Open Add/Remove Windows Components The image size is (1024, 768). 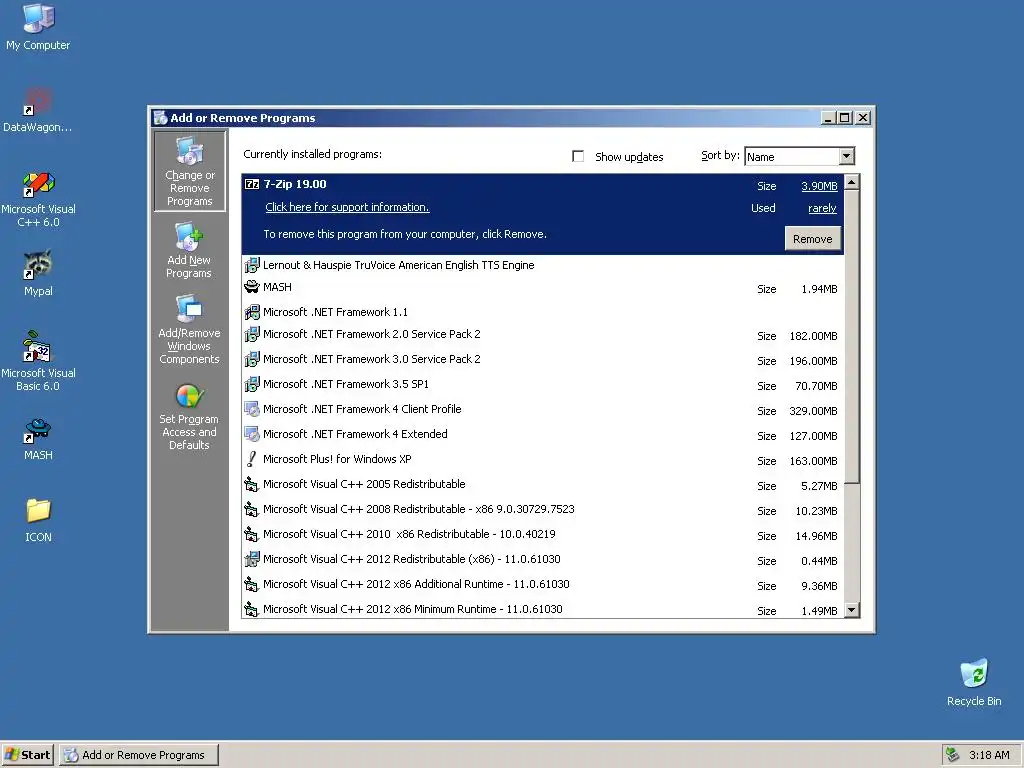point(189,329)
